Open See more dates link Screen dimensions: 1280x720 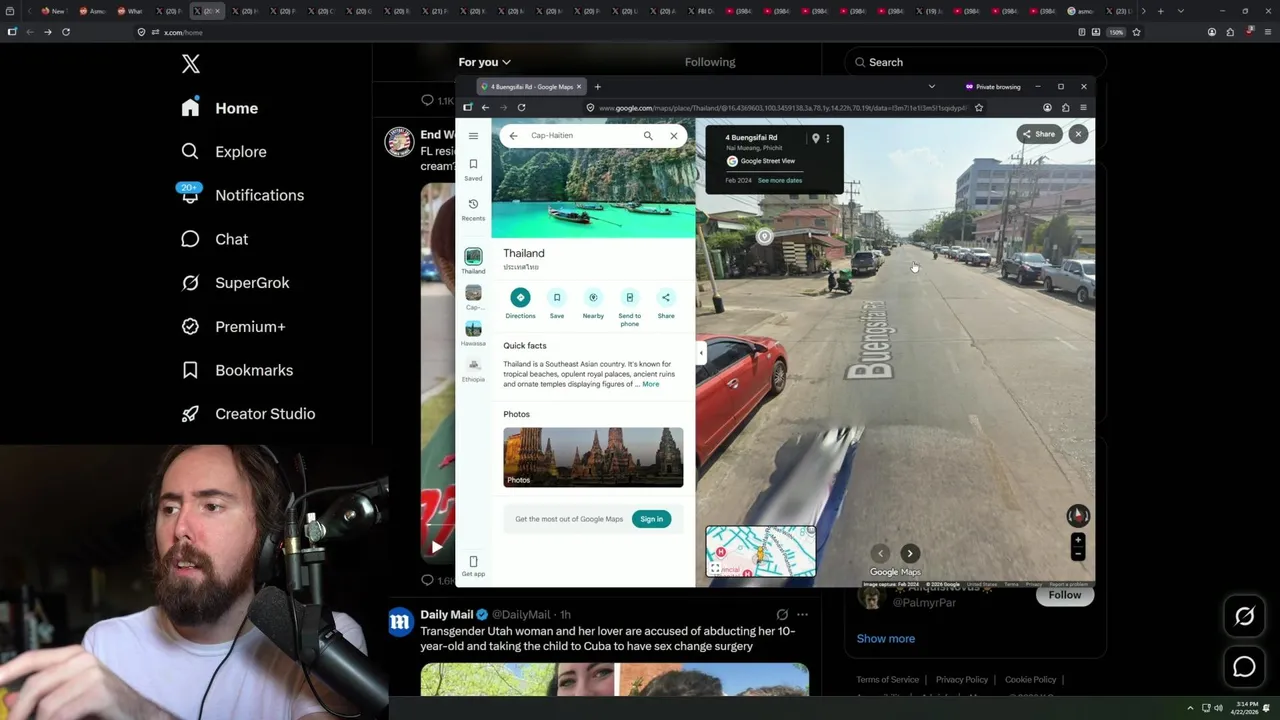pos(780,181)
